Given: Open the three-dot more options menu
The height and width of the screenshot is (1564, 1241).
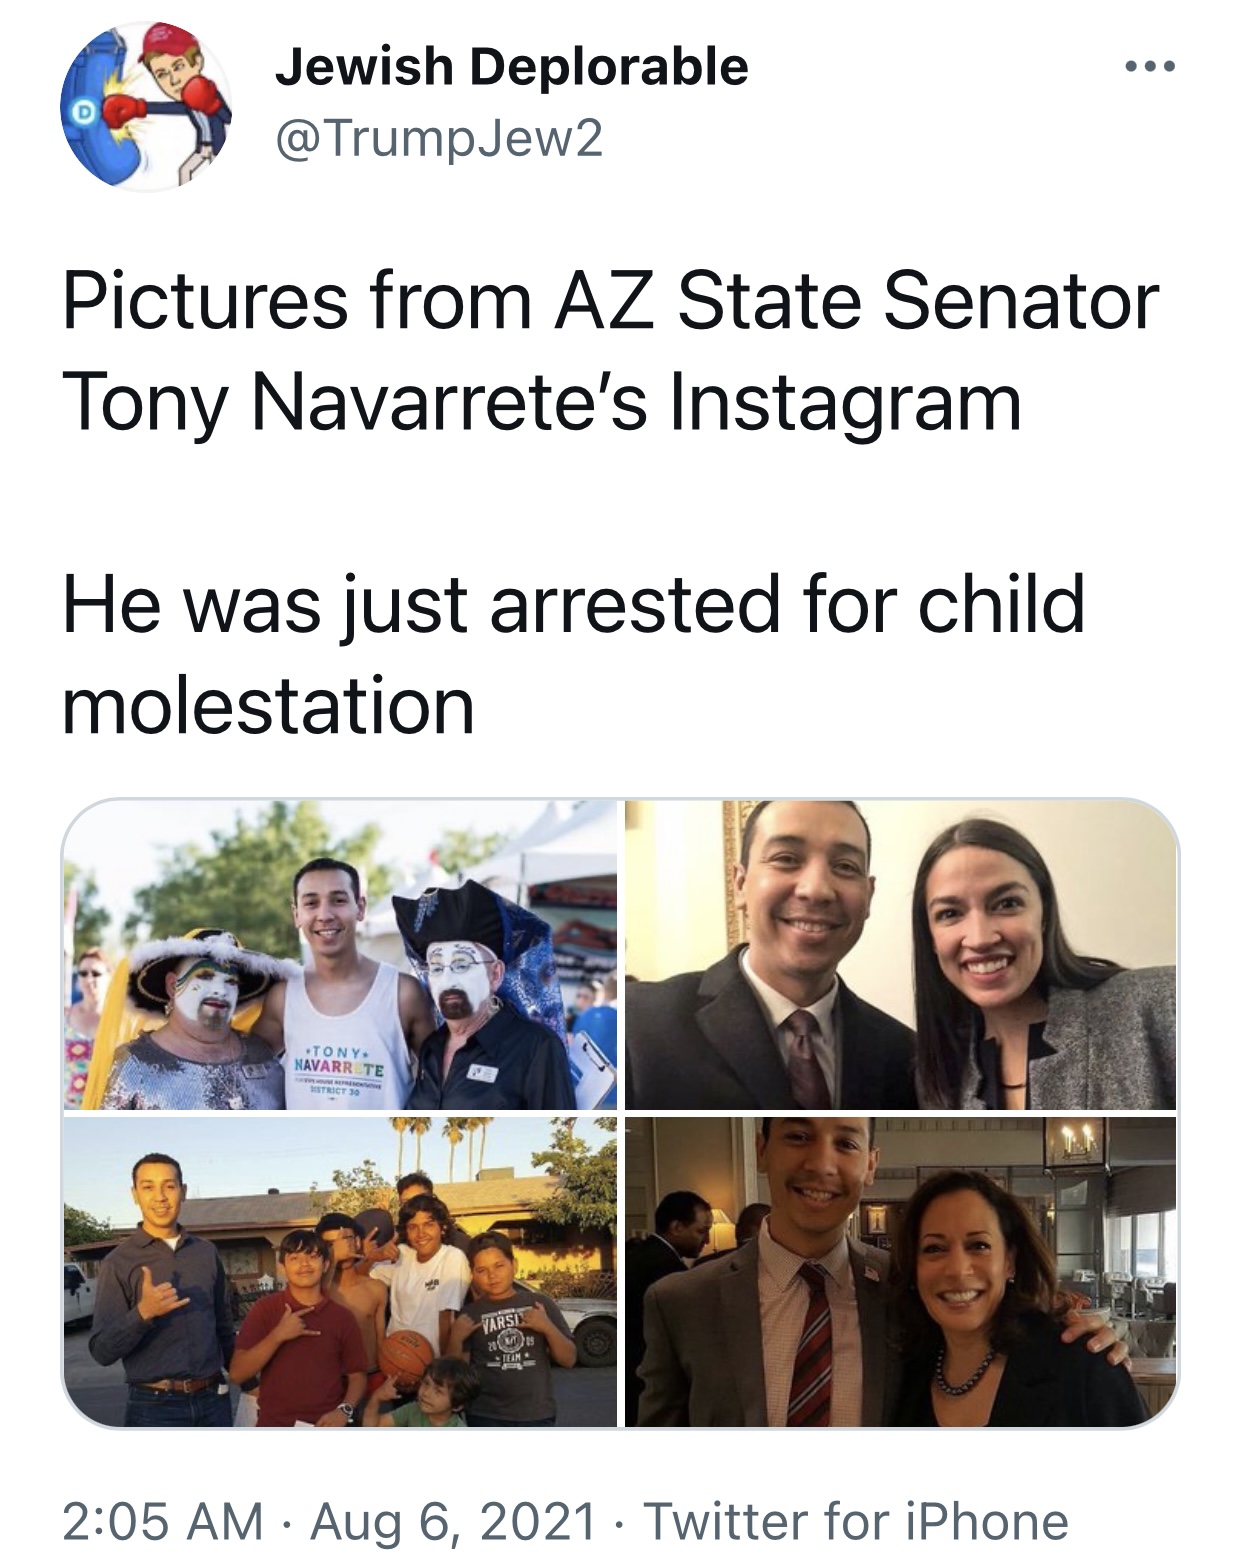Looking at the screenshot, I should pyautogui.click(x=1149, y=68).
